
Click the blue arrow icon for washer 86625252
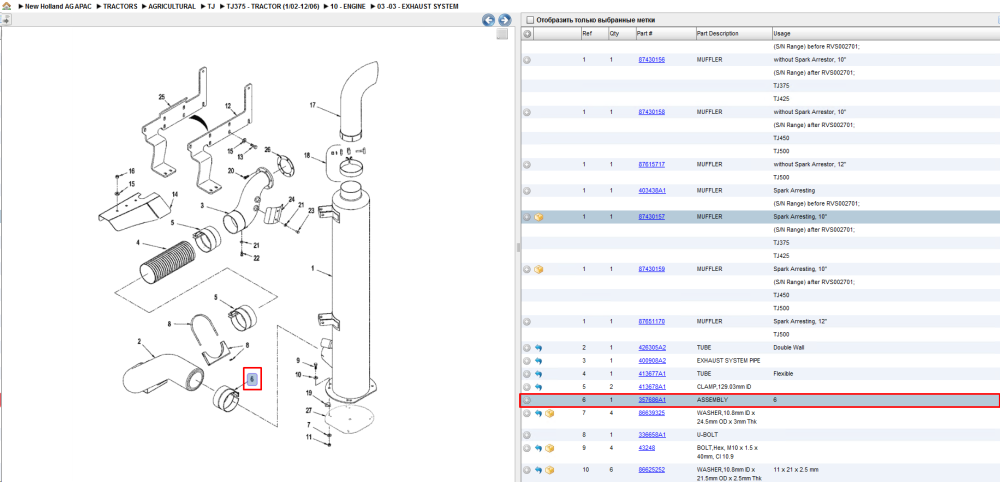[538, 469]
